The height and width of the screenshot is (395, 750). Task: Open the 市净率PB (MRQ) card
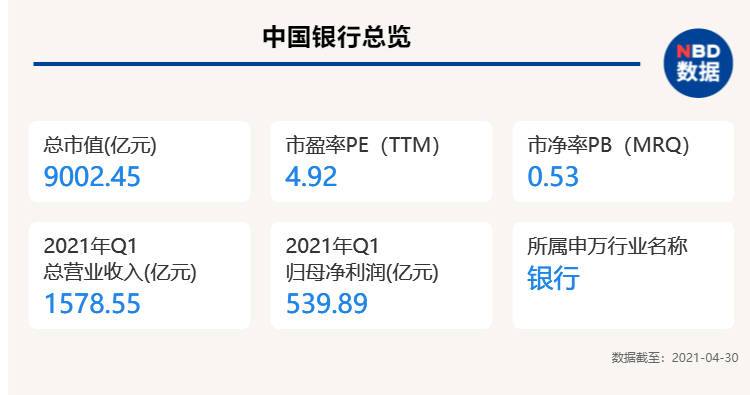click(623, 161)
